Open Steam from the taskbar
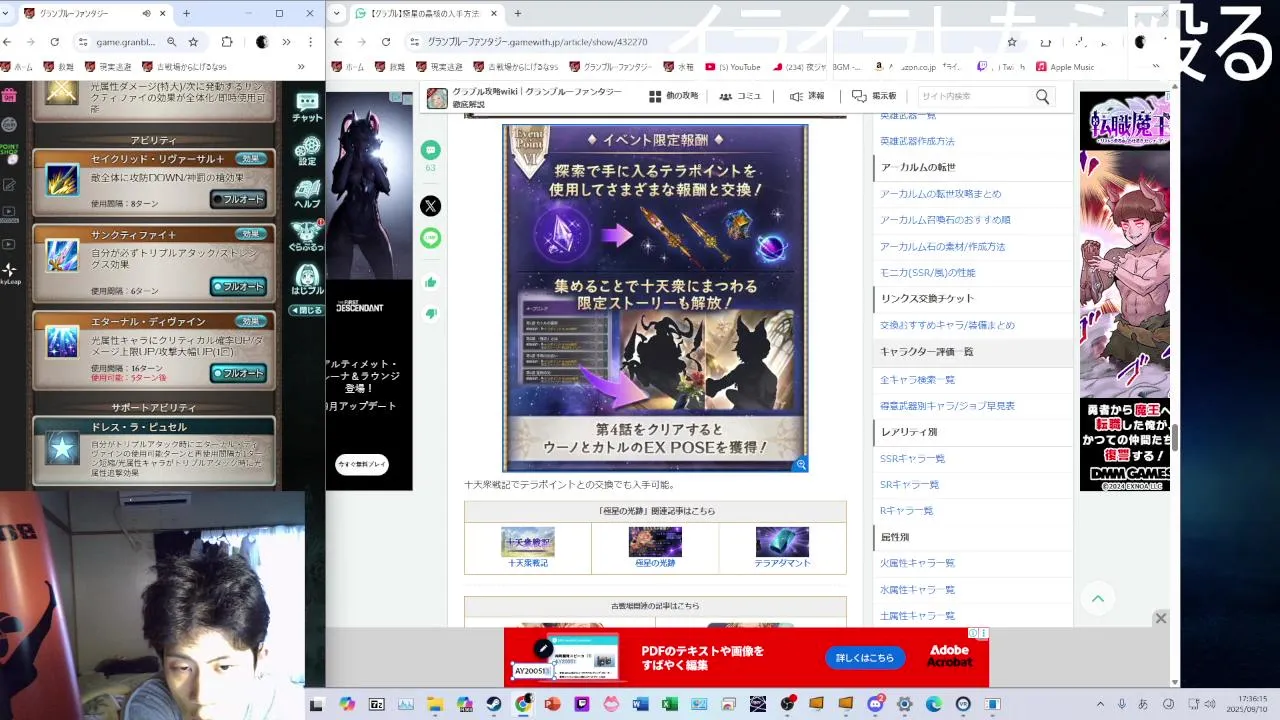Image resolution: width=1280 pixels, height=720 pixels. coord(494,704)
